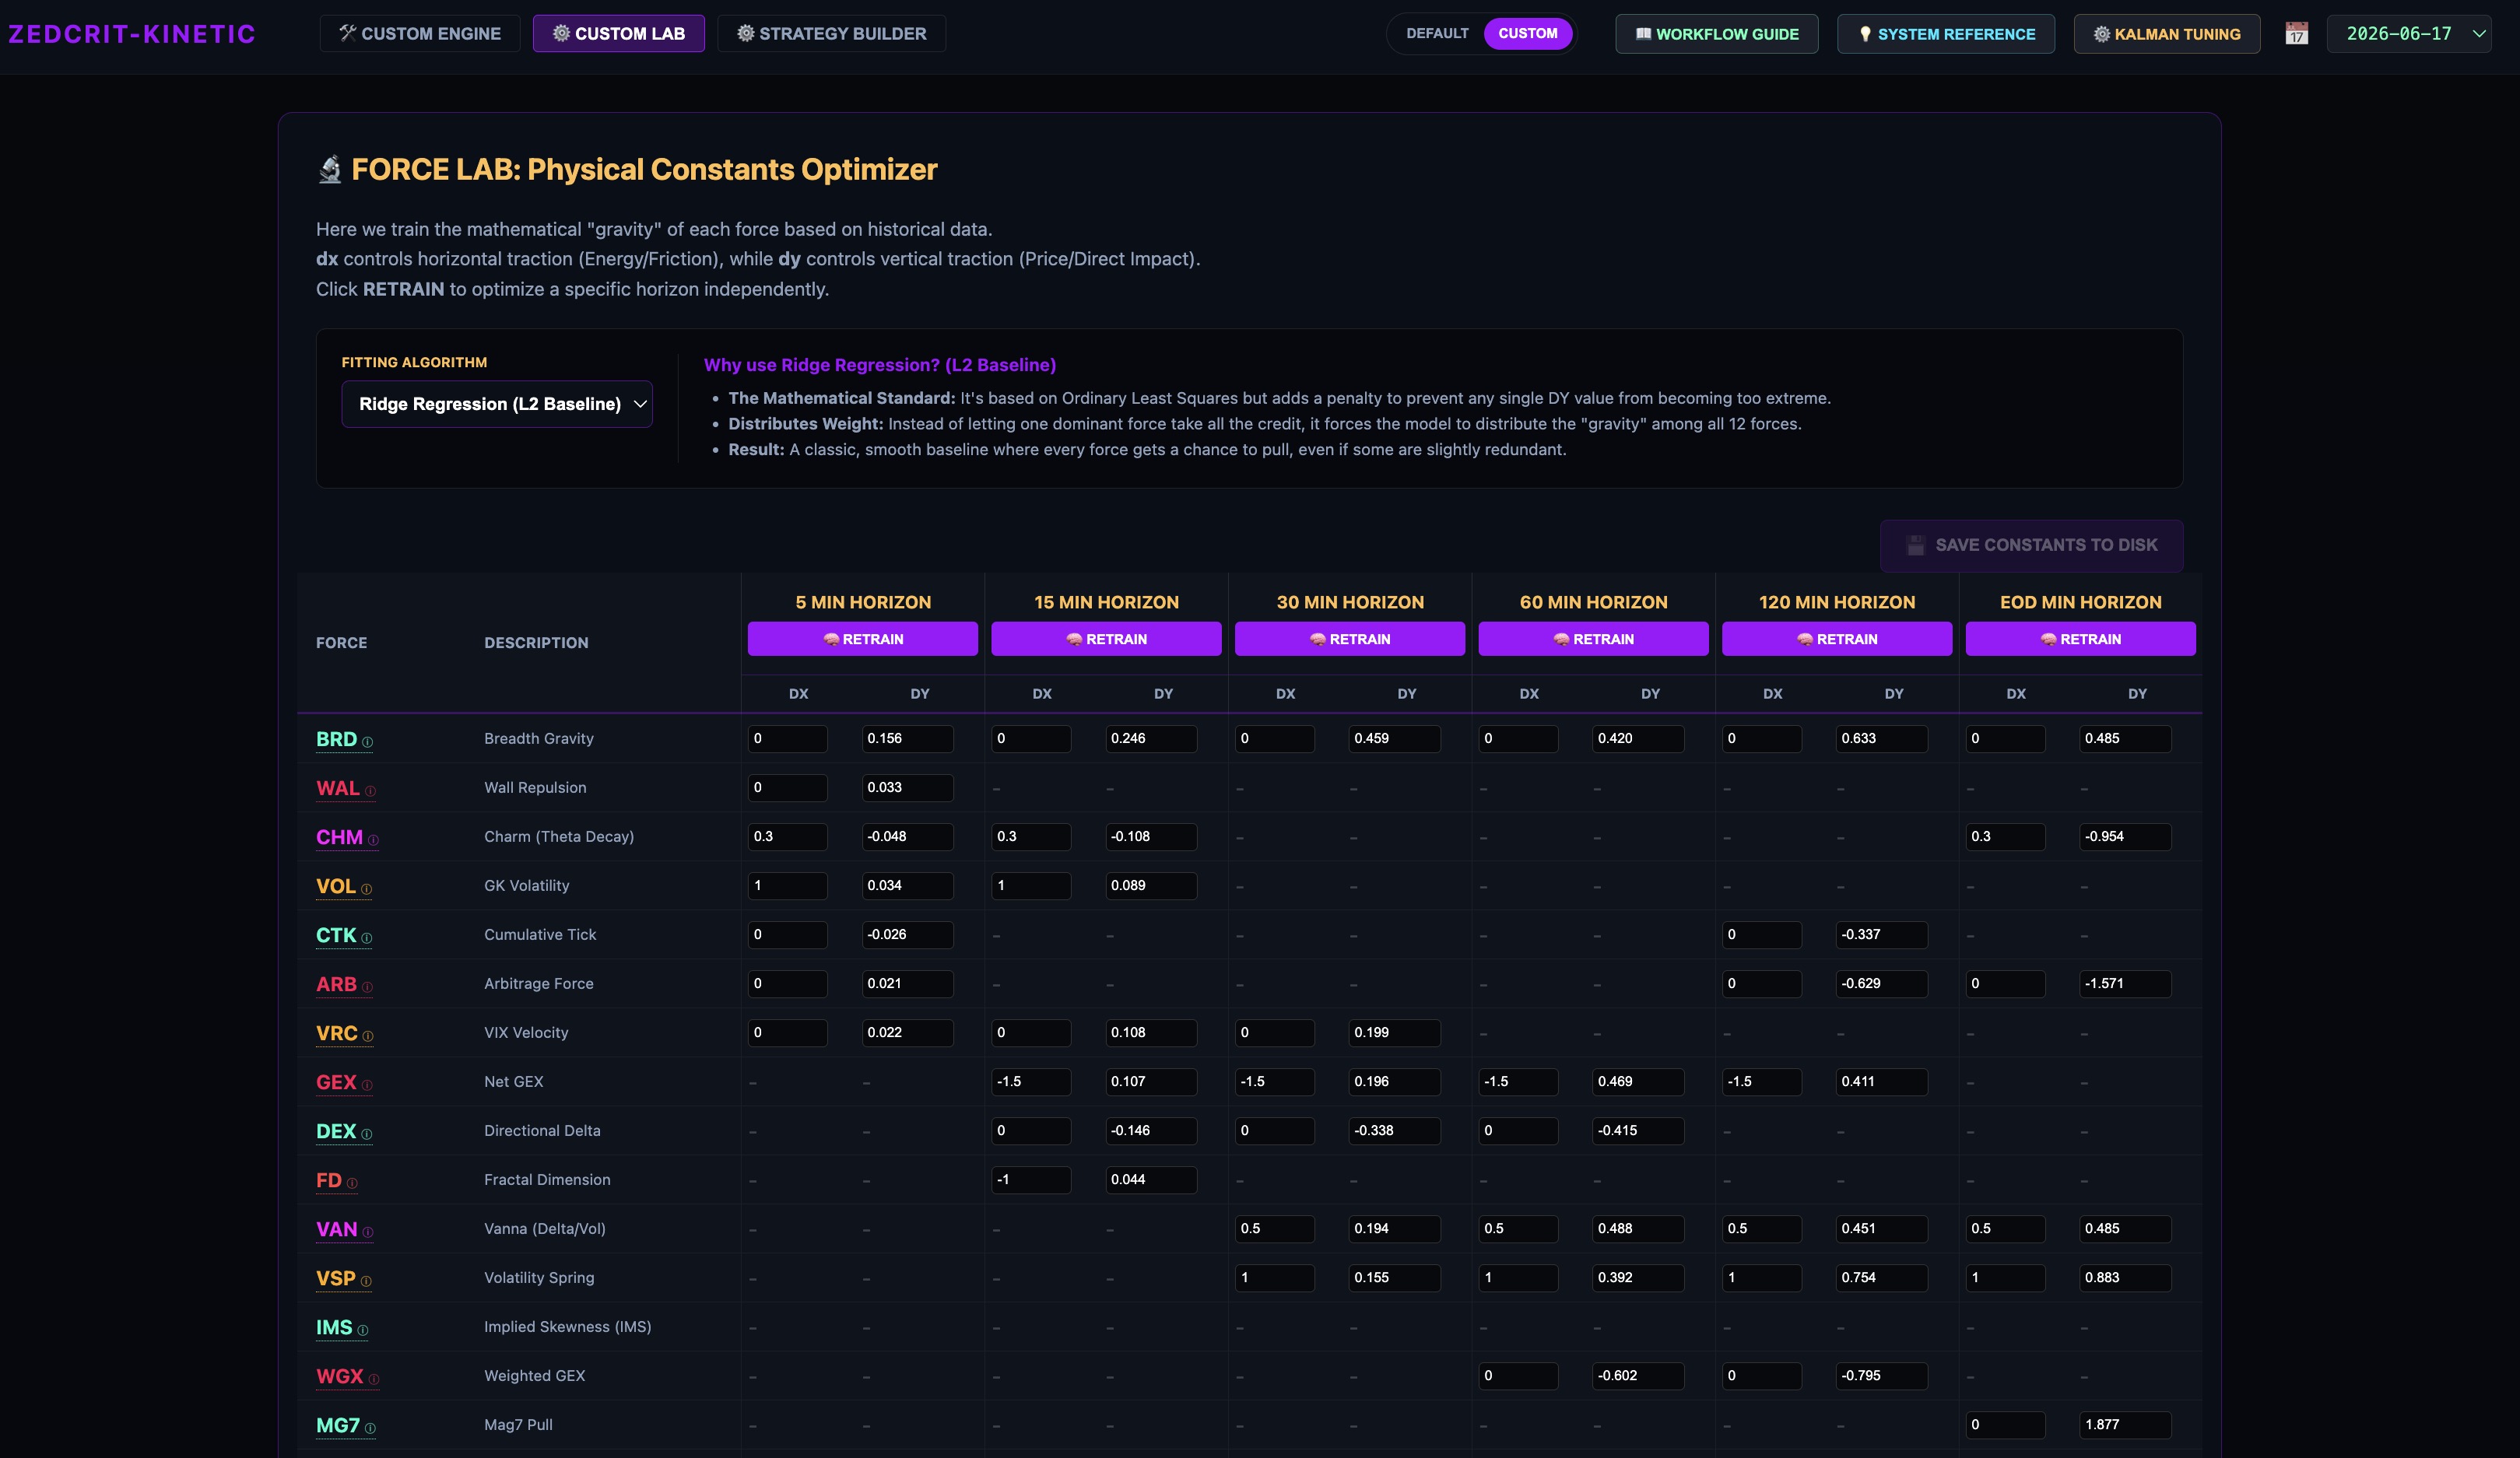The width and height of the screenshot is (2520, 1458).
Task: Click BRD 5 min DY field 0.156
Action: tap(907, 739)
